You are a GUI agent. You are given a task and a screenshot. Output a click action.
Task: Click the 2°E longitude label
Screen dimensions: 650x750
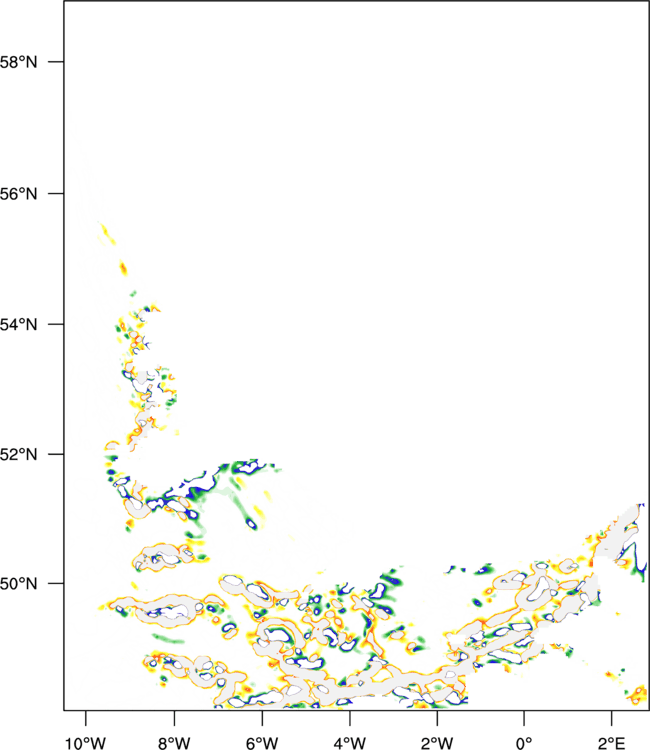[612, 743]
